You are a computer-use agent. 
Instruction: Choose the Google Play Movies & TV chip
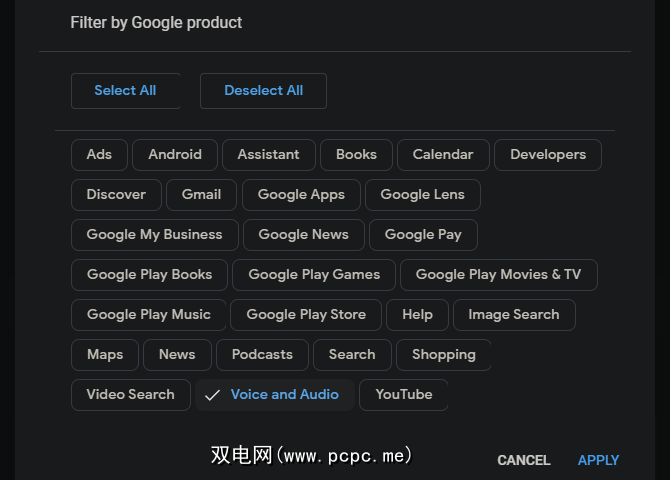[498, 275]
